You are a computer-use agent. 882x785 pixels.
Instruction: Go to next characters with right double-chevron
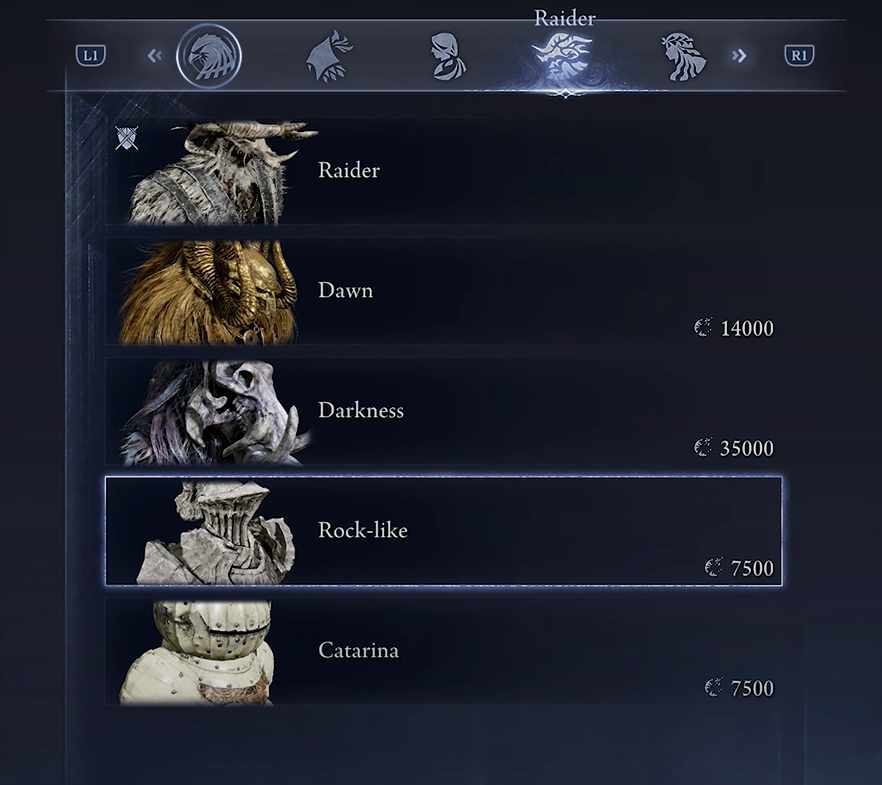click(x=739, y=55)
